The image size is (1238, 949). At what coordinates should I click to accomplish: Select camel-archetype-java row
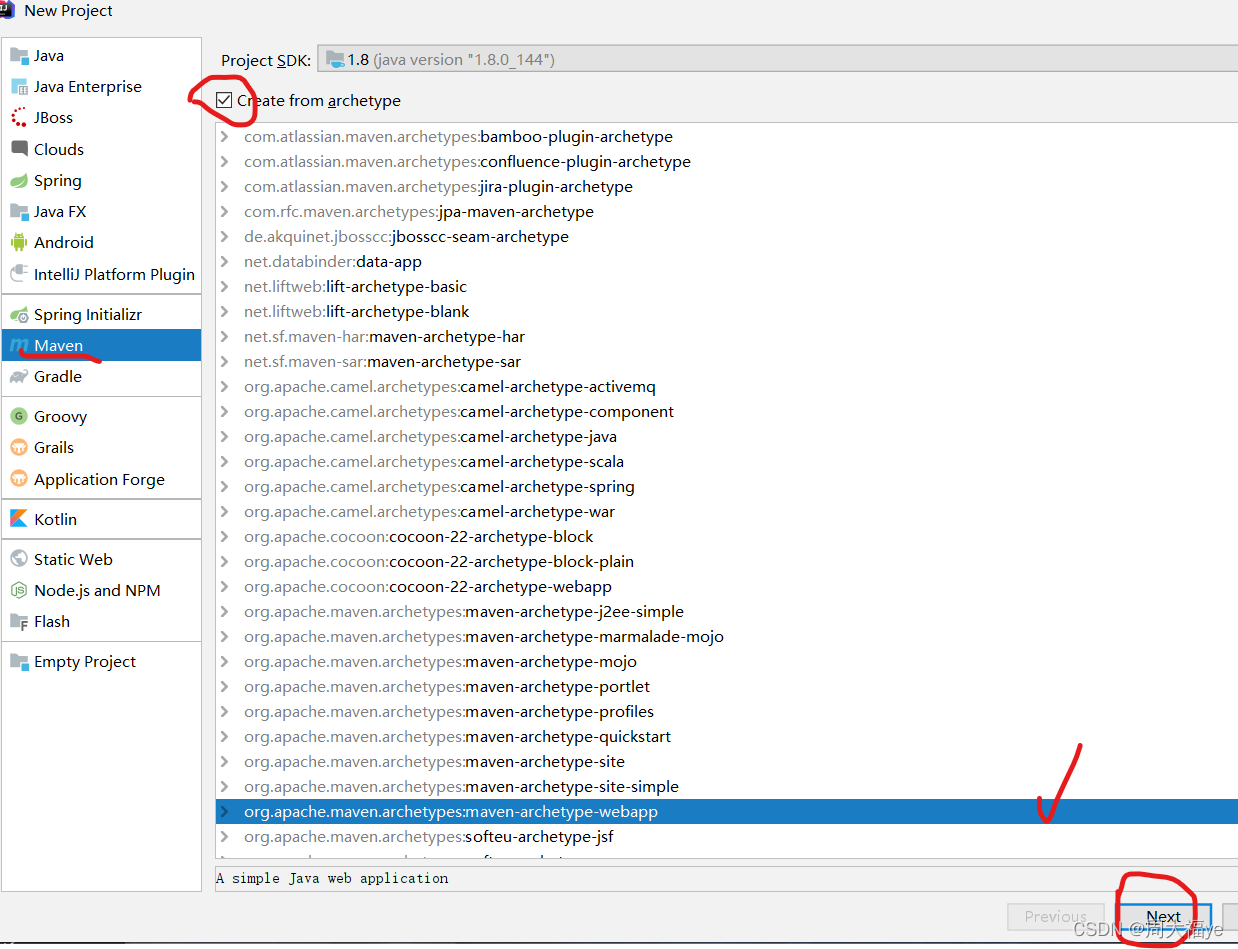click(x=727, y=437)
